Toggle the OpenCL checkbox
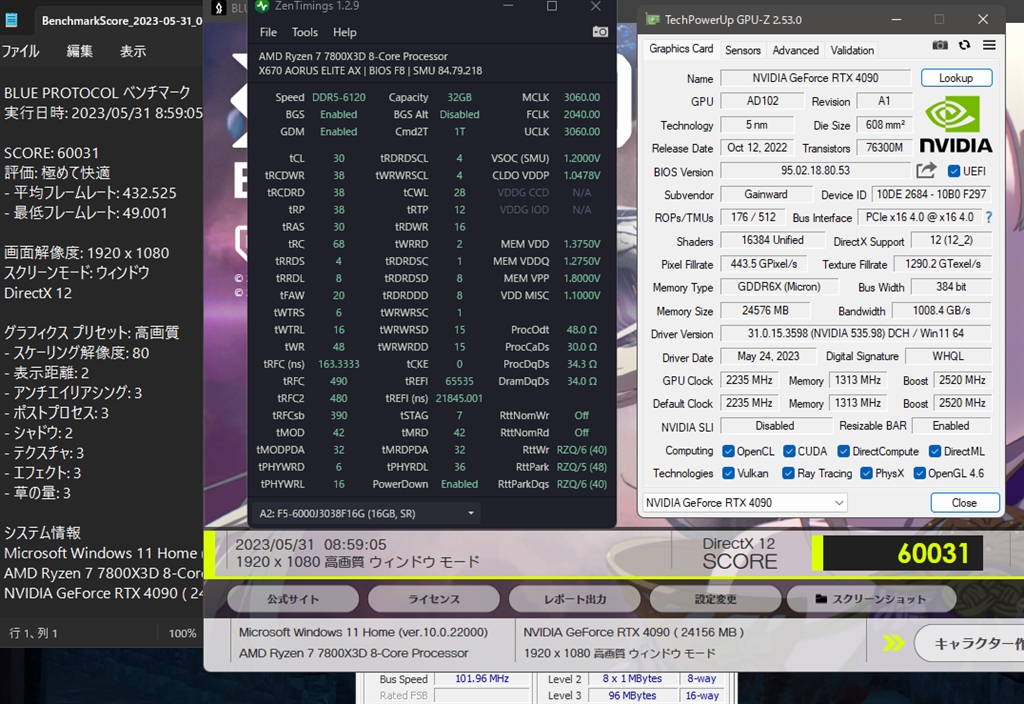The image size is (1024, 704). tap(729, 451)
